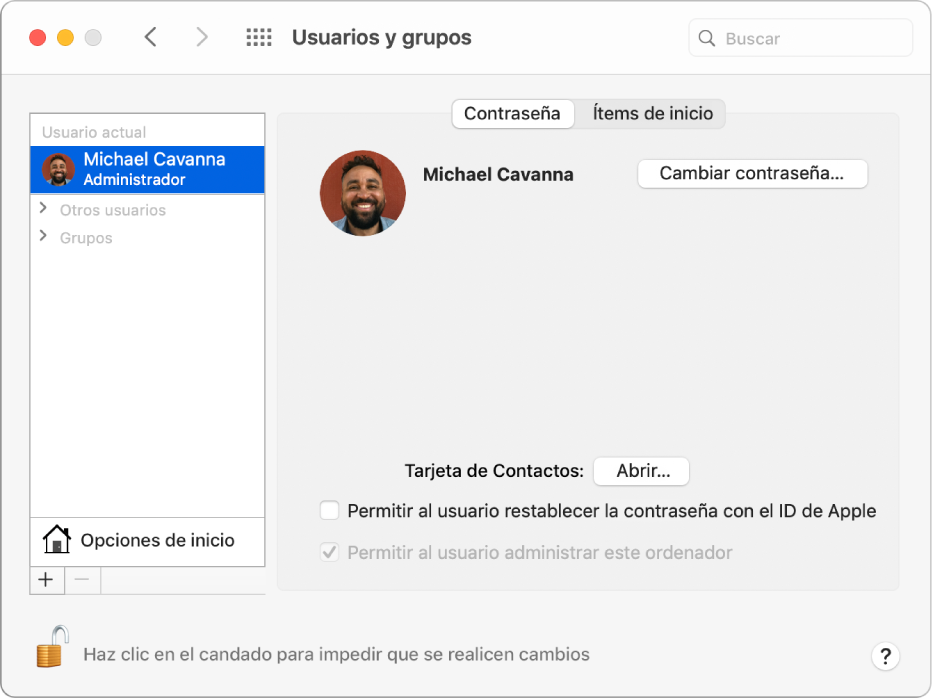Expand the Grupos section
The image size is (934, 700).
point(43,237)
